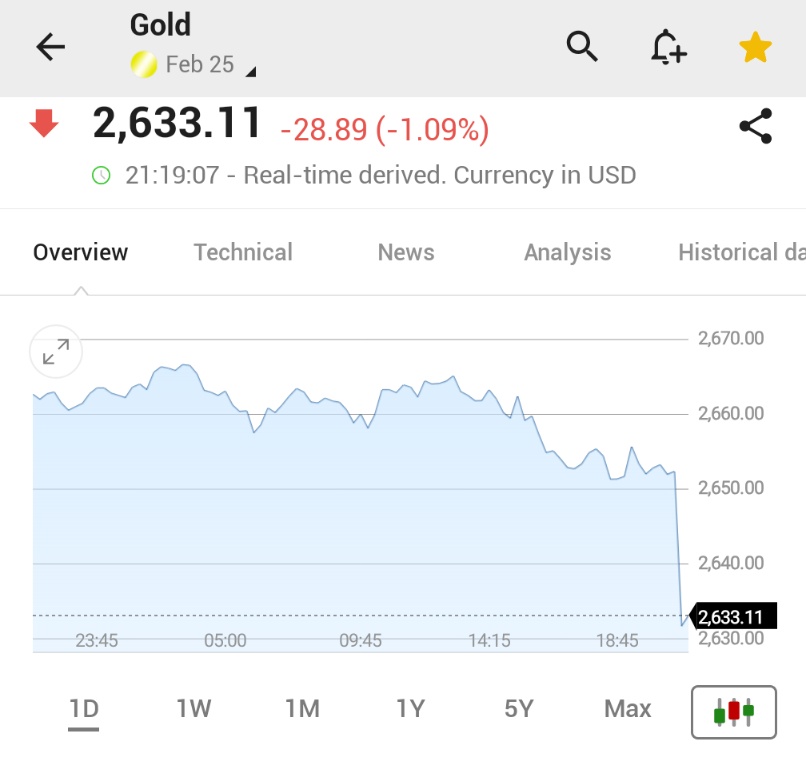Open the Analysis tab
The image size is (806, 757).
pos(567,252)
